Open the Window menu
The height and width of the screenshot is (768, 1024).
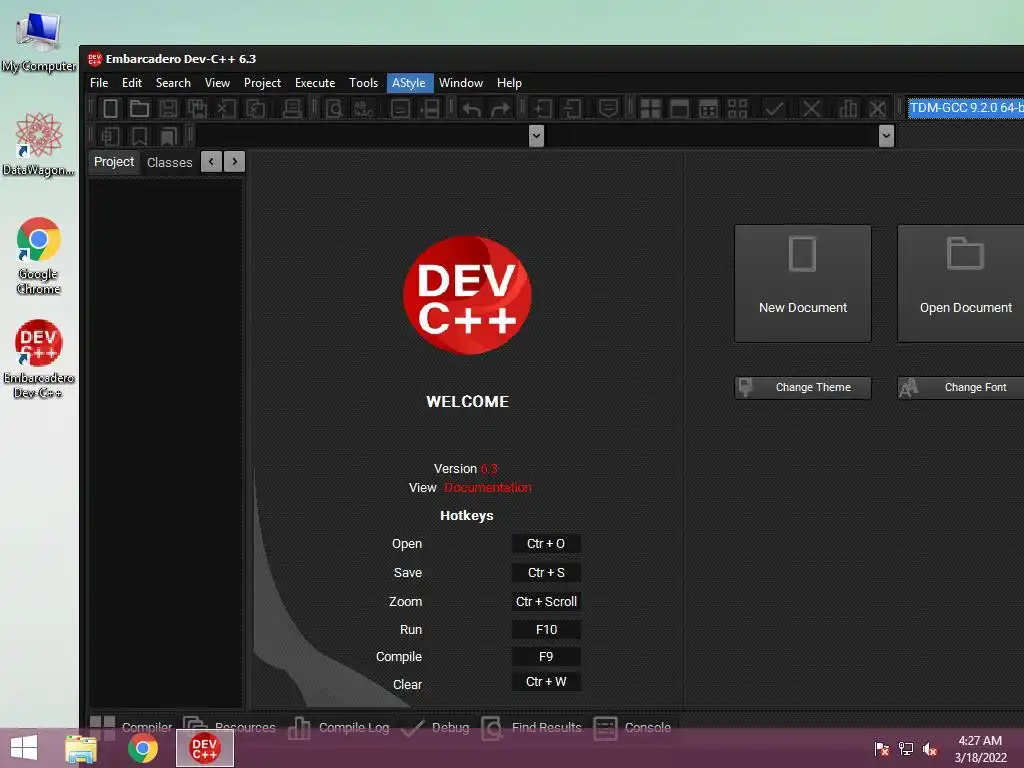click(461, 83)
